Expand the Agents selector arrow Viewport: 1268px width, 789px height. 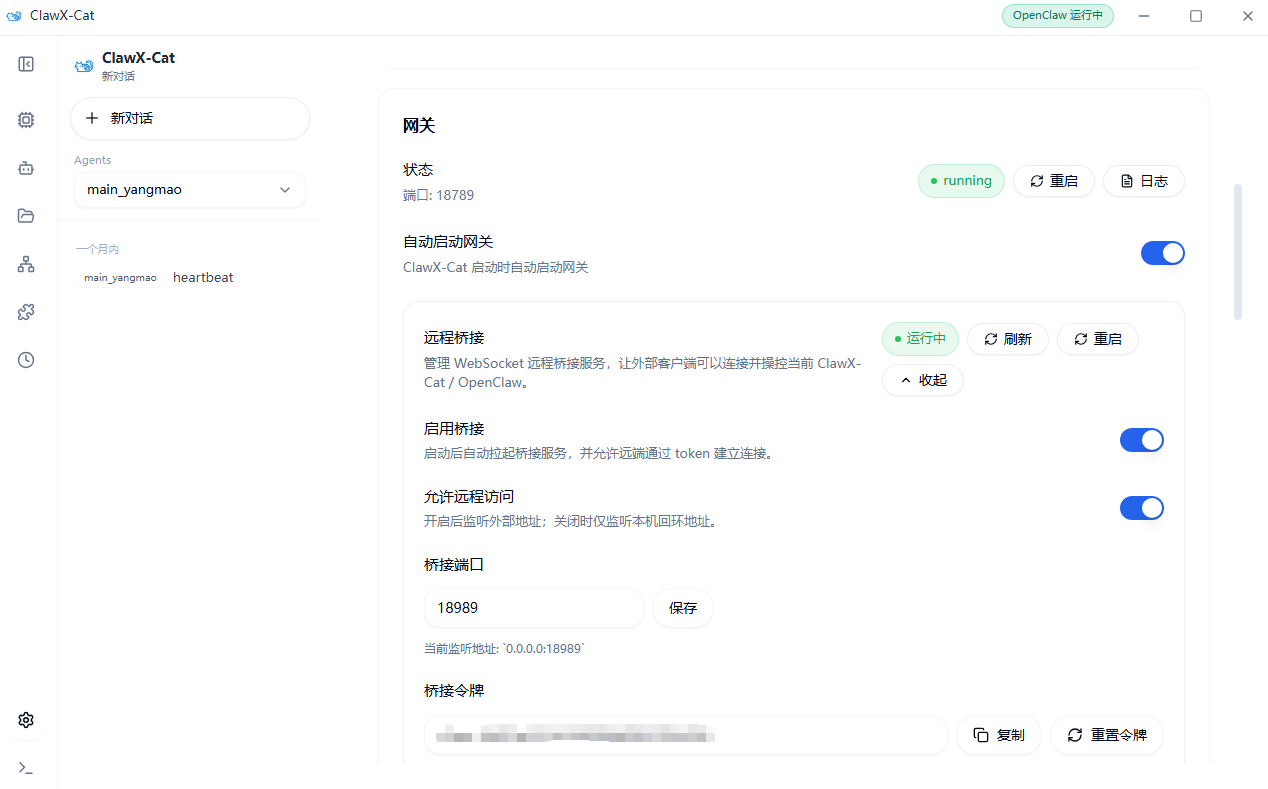pos(285,189)
